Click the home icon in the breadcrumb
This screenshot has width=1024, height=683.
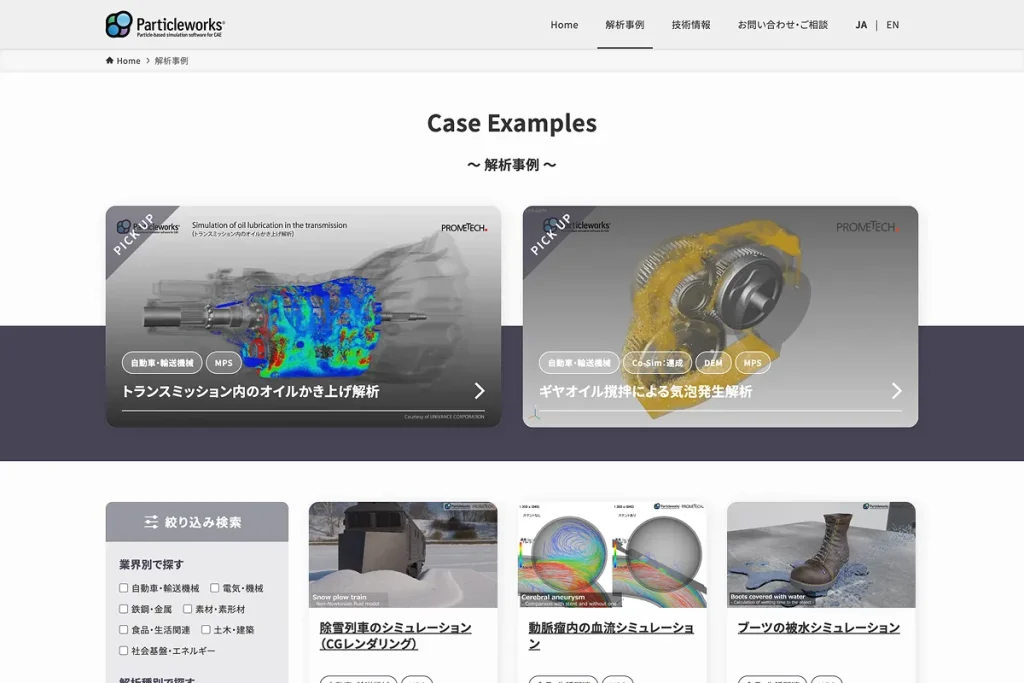(x=110, y=61)
